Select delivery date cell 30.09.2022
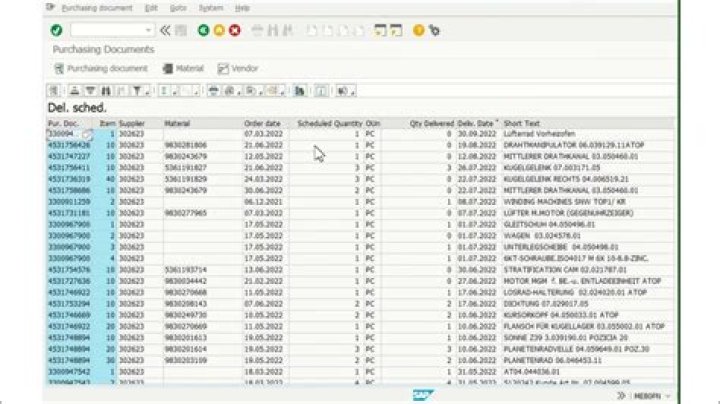Screen dimensions: 720x404 pyautogui.click(x=477, y=134)
